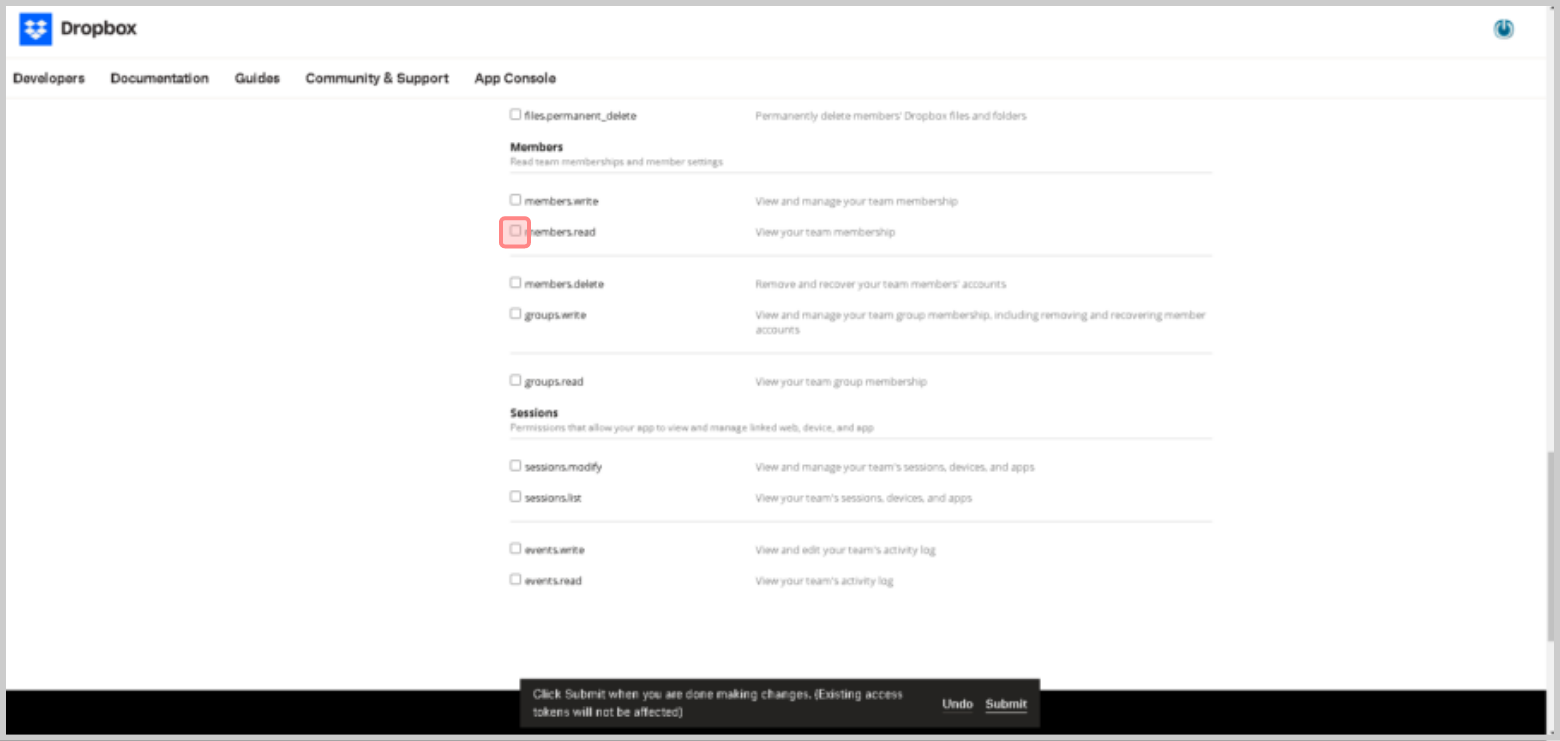This screenshot has height=741, width=1560.
Task: Tick the members.read checkbox
Action: click(516, 231)
